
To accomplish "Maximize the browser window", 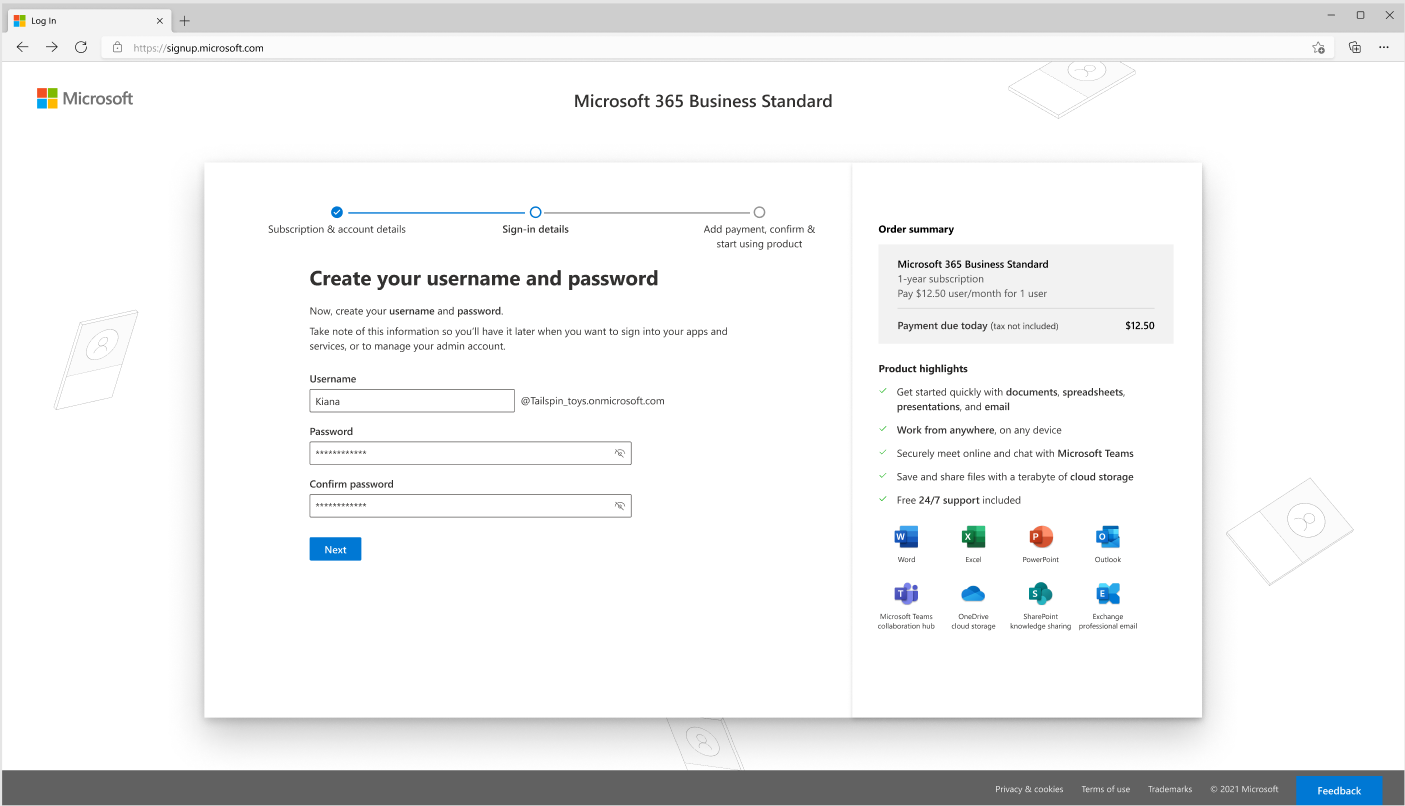I will 1360,15.
